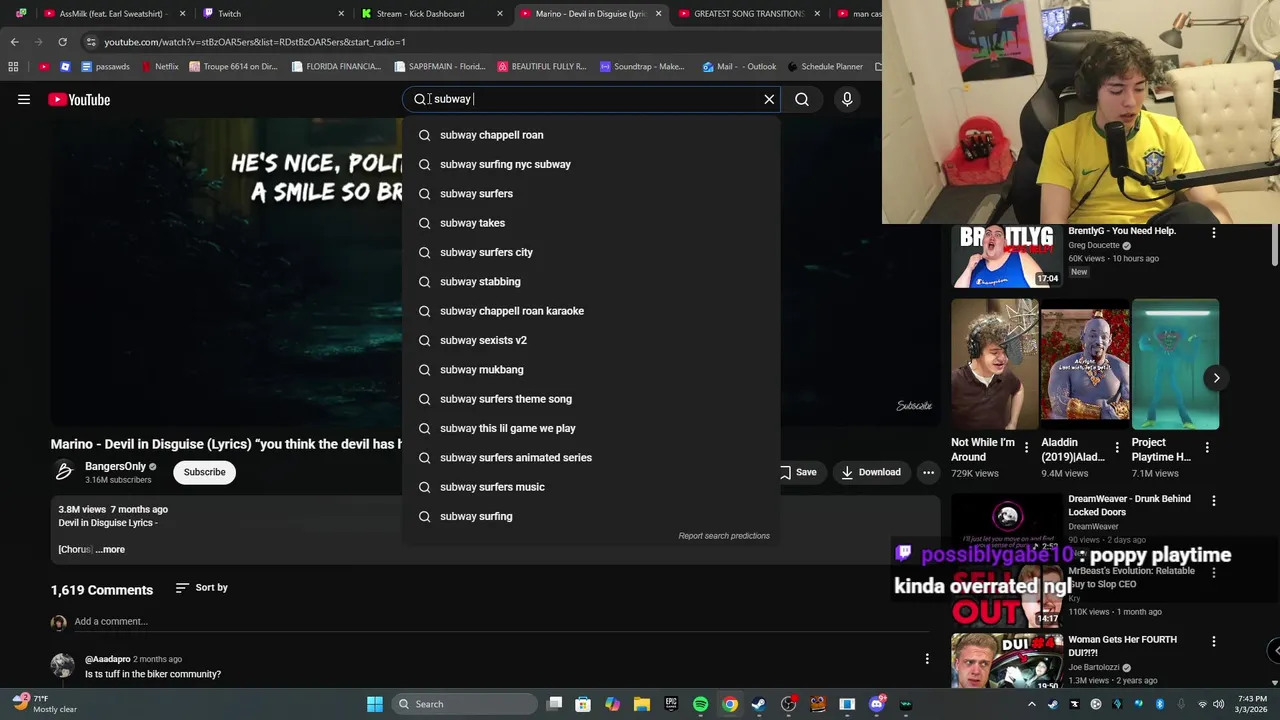Close the 'Marino - Devil in Disguise' tab
Image resolution: width=1280 pixels, height=720 pixels.
pos(658,14)
